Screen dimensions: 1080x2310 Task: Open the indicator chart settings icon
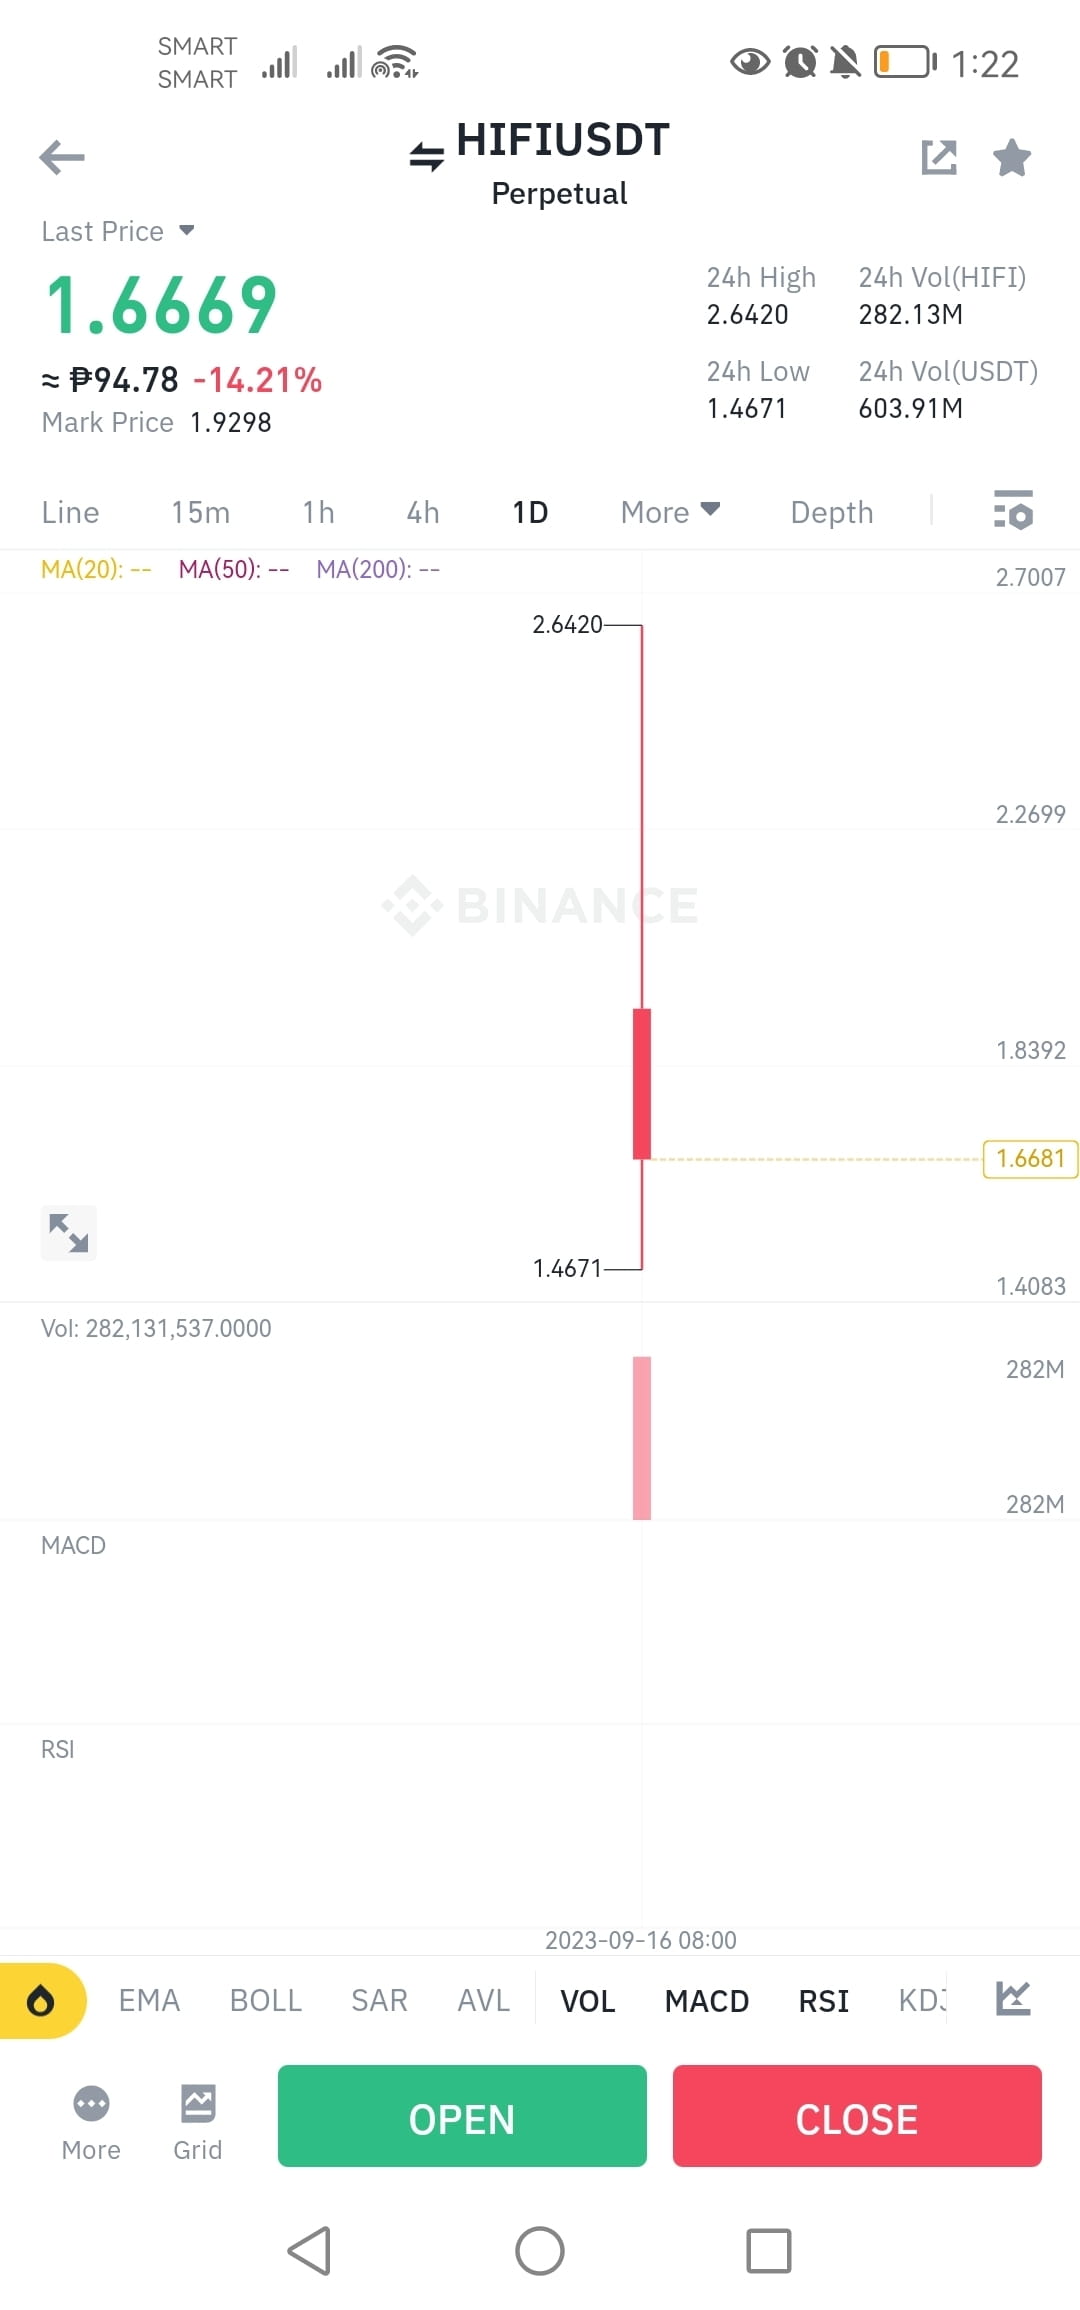1013,1999
